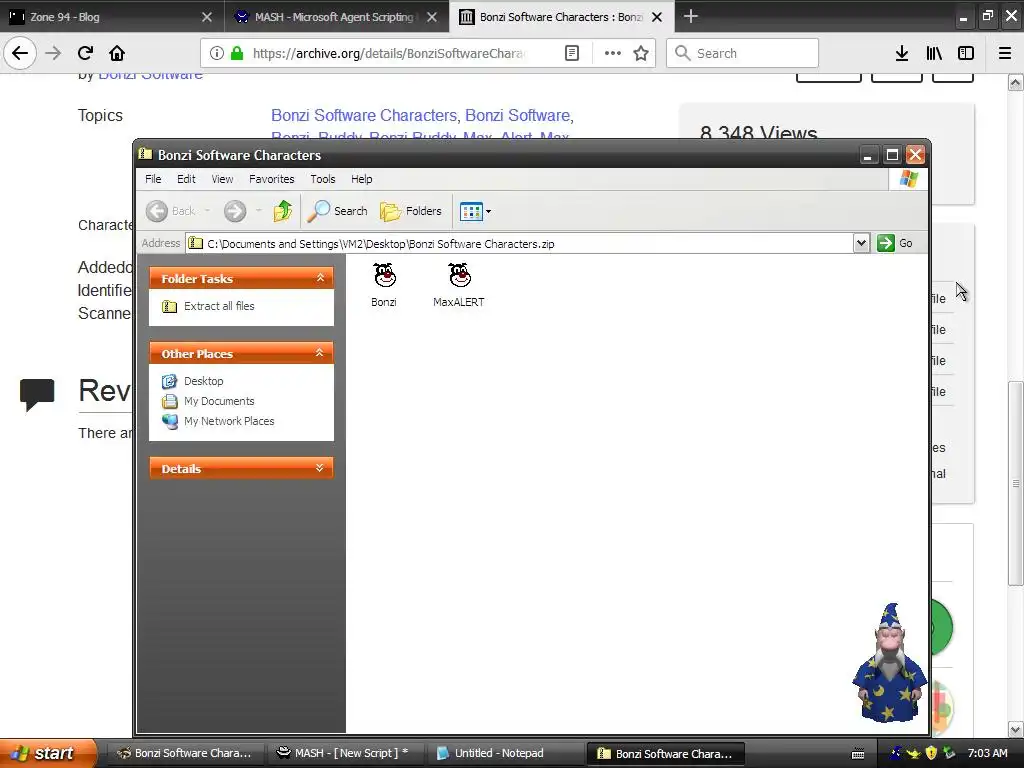Image resolution: width=1024 pixels, height=768 pixels.
Task: Open the Bonzi character file
Action: 384,284
